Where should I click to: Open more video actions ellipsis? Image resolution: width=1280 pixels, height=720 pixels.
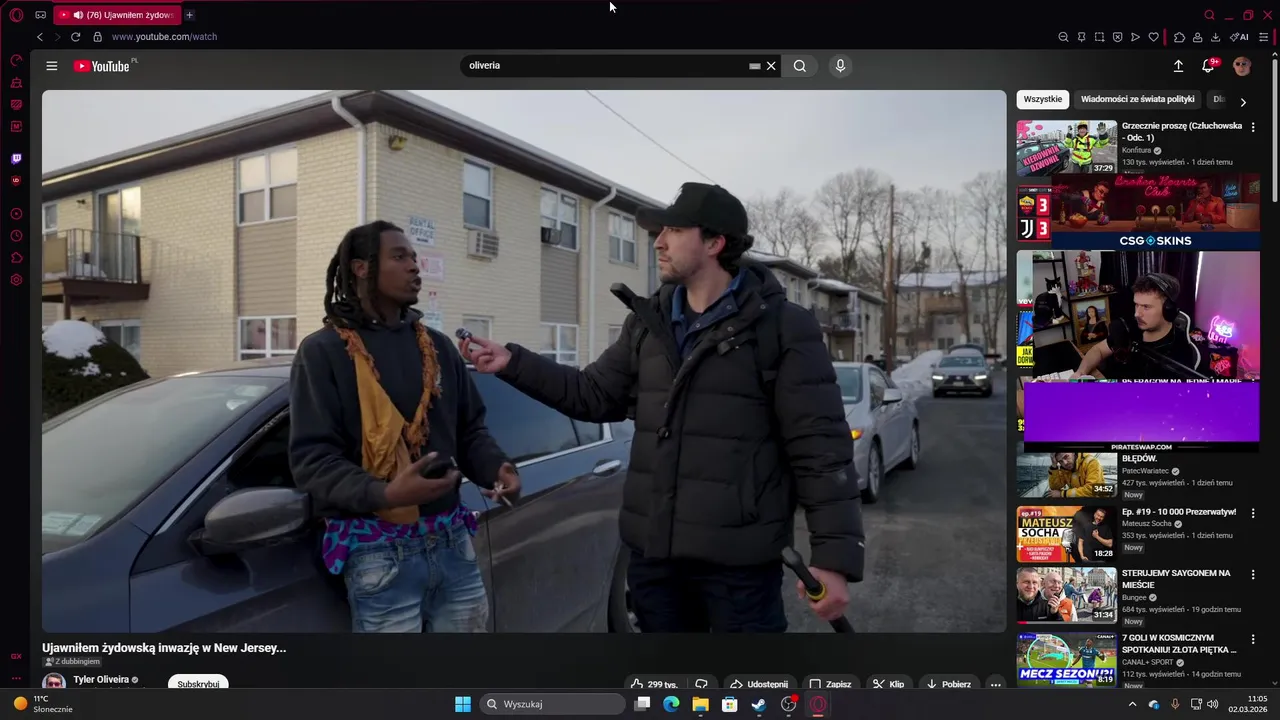pyautogui.click(x=995, y=684)
